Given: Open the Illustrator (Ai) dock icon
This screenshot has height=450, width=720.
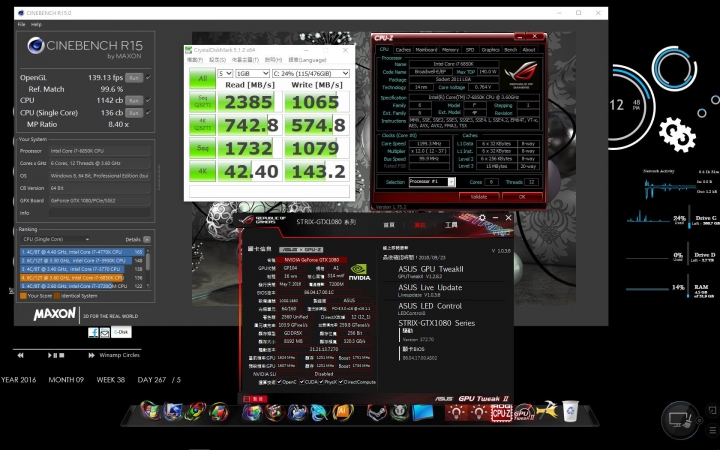Looking at the screenshot, I should [x=343, y=411].
